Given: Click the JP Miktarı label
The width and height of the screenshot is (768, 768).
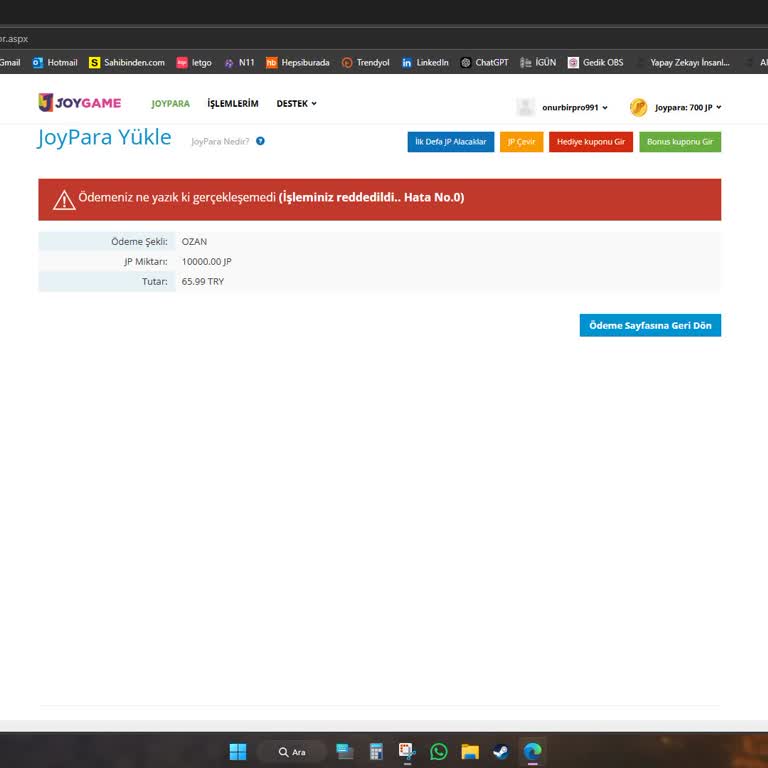Looking at the screenshot, I should pyautogui.click(x=145, y=262).
